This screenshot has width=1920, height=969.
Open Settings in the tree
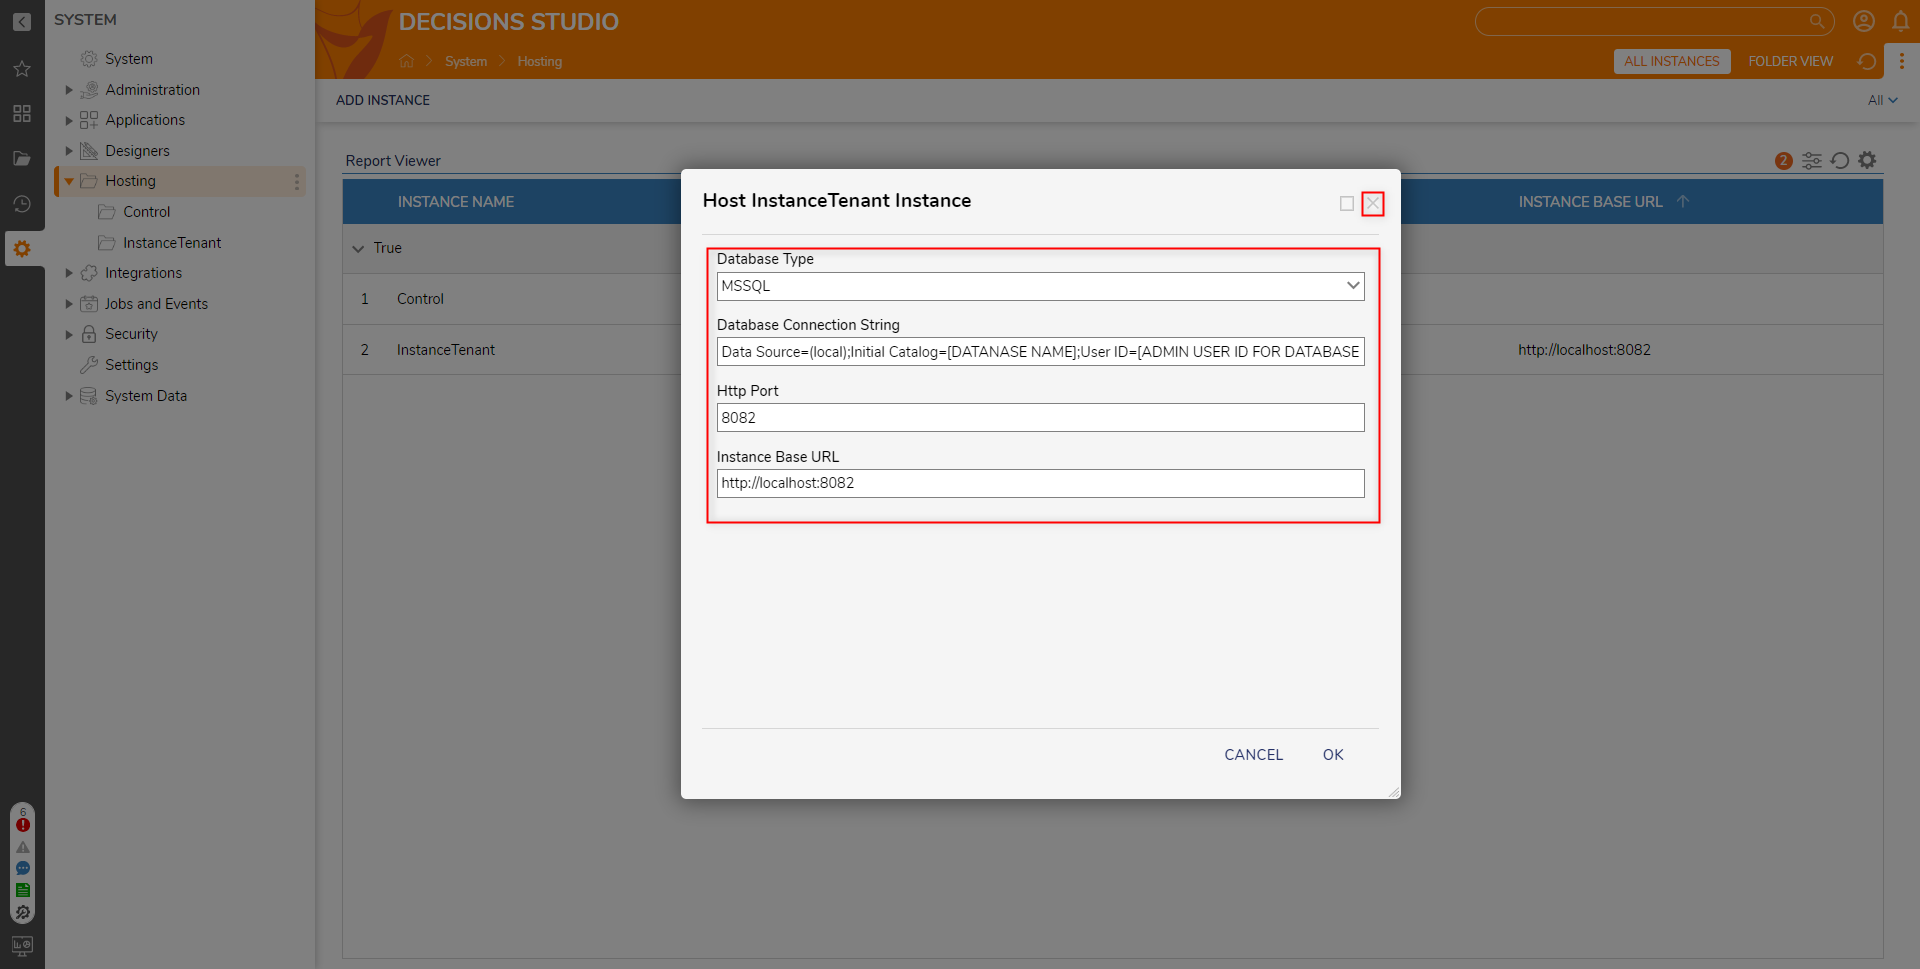coord(131,365)
